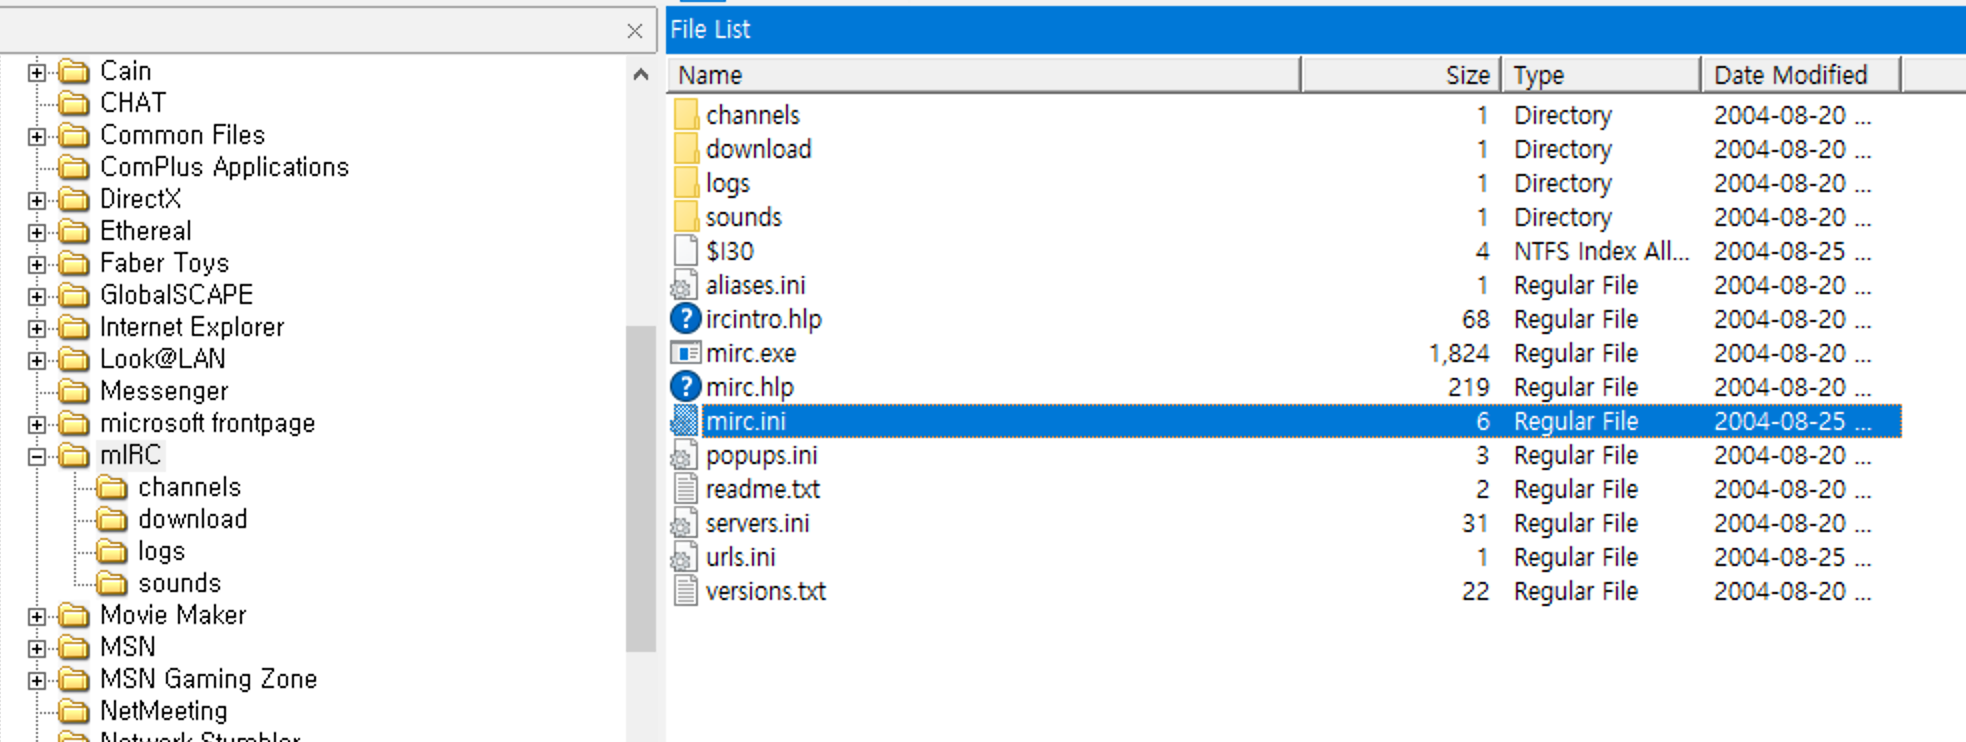This screenshot has width=1966, height=742.
Task: Click the sounds subfolder icon in tree
Action: coord(112,583)
